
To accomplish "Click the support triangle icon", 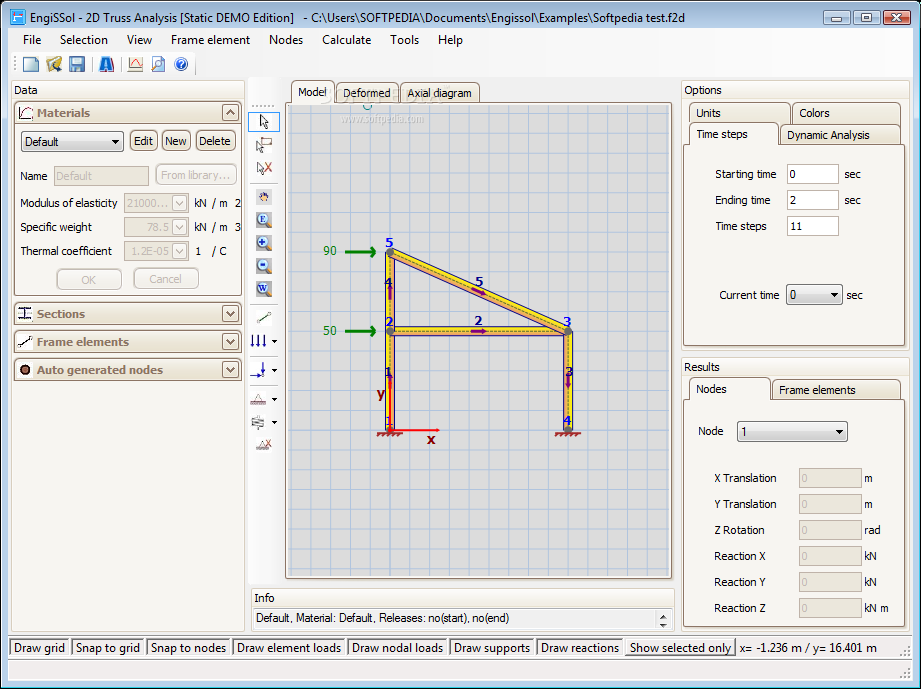I will (x=258, y=399).
